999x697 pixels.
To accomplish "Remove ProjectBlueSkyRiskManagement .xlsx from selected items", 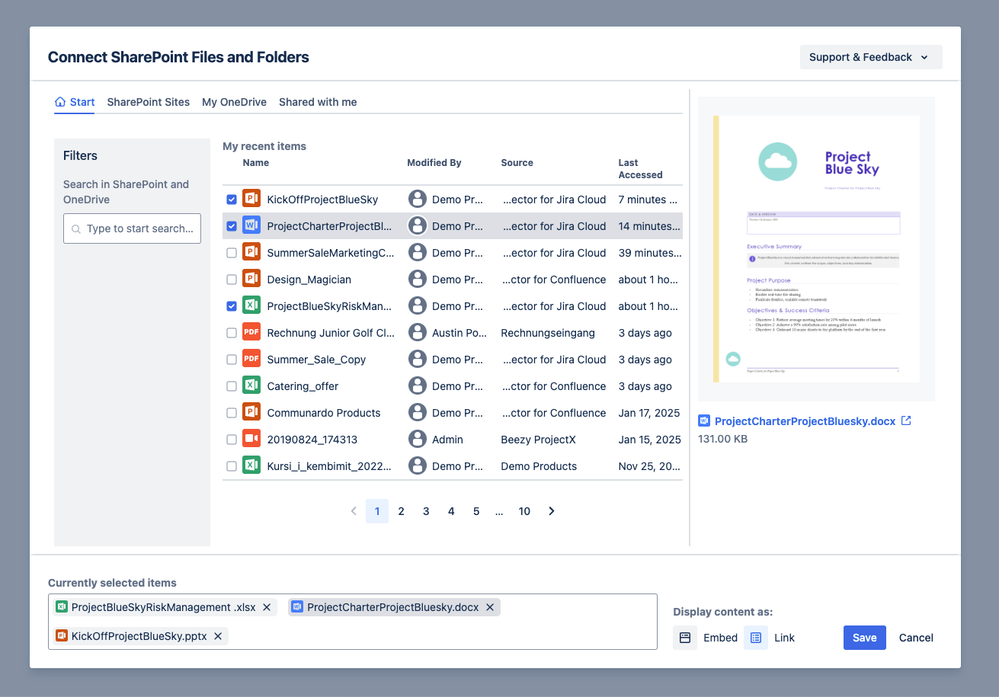I will [x=267, y=607].
